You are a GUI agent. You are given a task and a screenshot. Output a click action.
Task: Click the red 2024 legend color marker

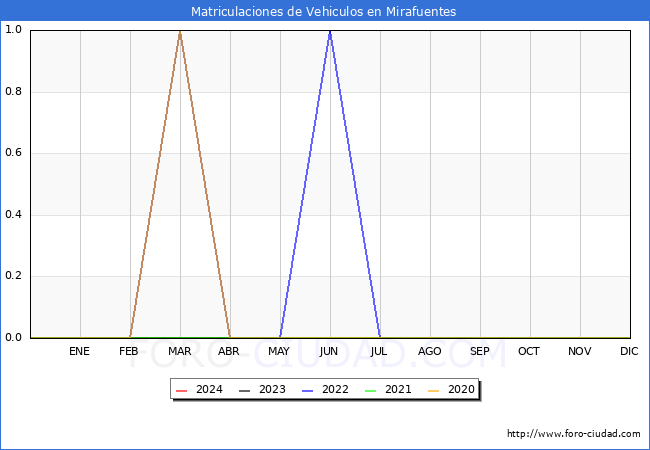click(x=182, y=391)
